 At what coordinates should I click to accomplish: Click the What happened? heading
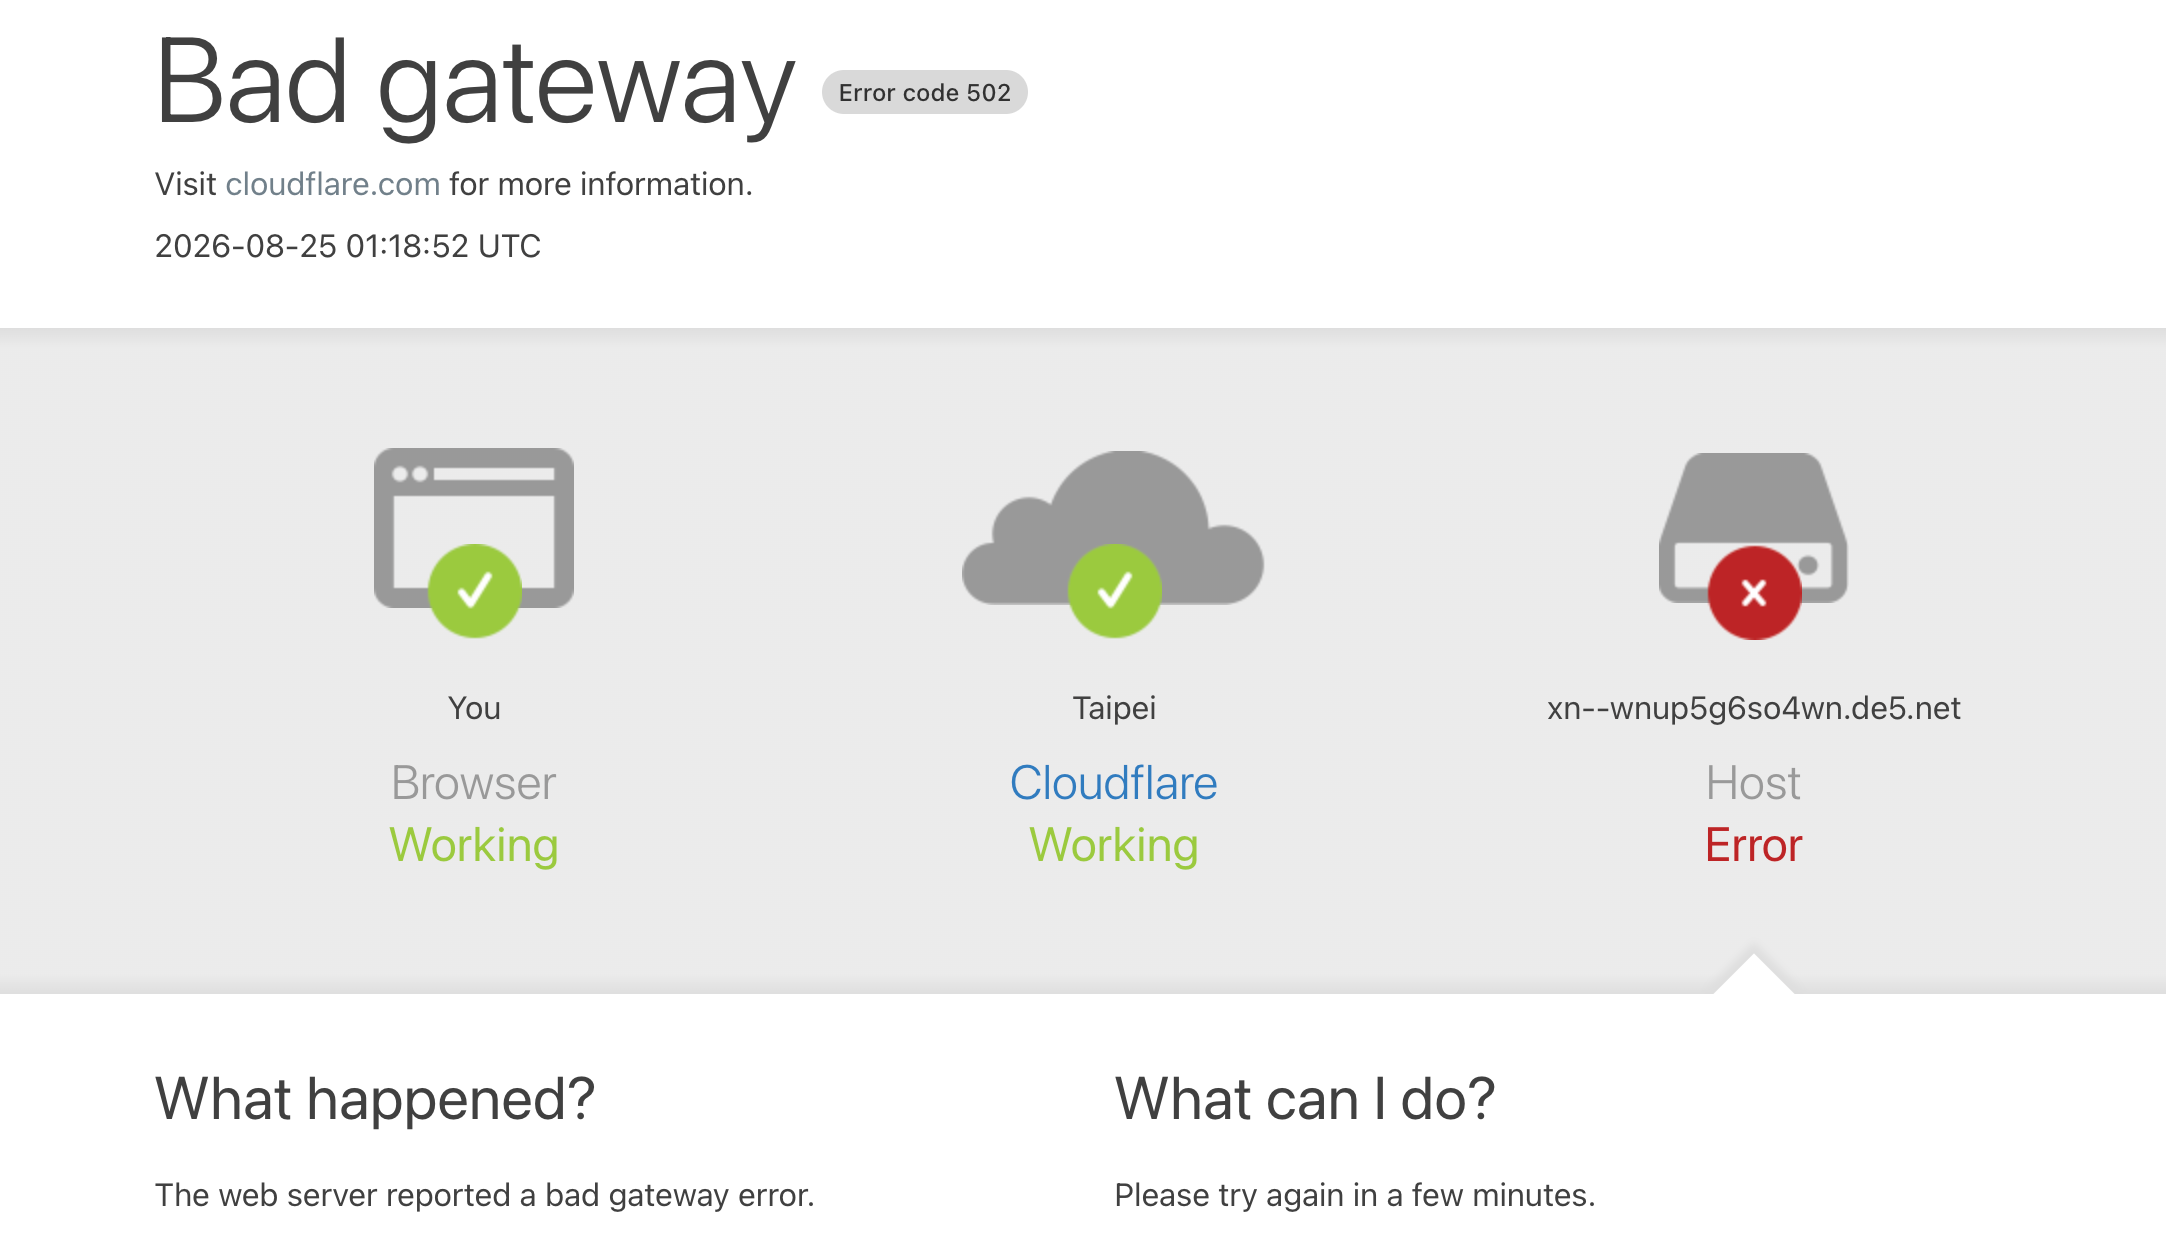[x=375, y=1099]
